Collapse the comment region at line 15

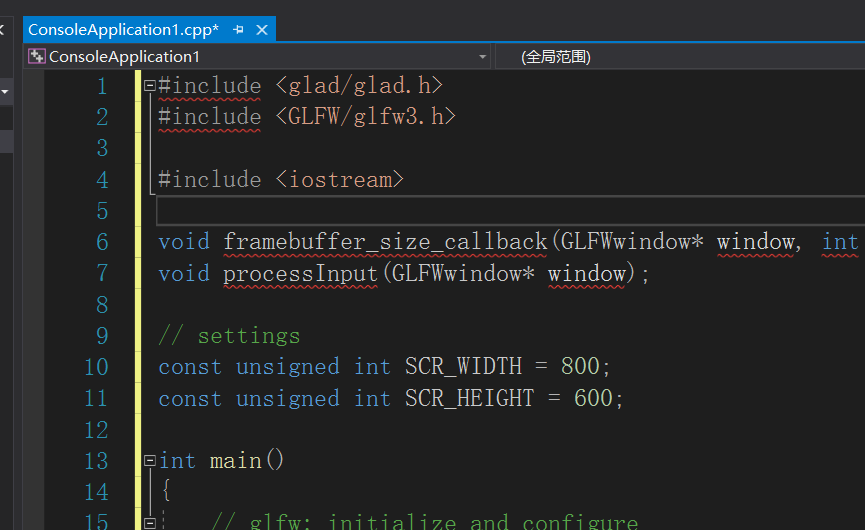tap(149, 522)
